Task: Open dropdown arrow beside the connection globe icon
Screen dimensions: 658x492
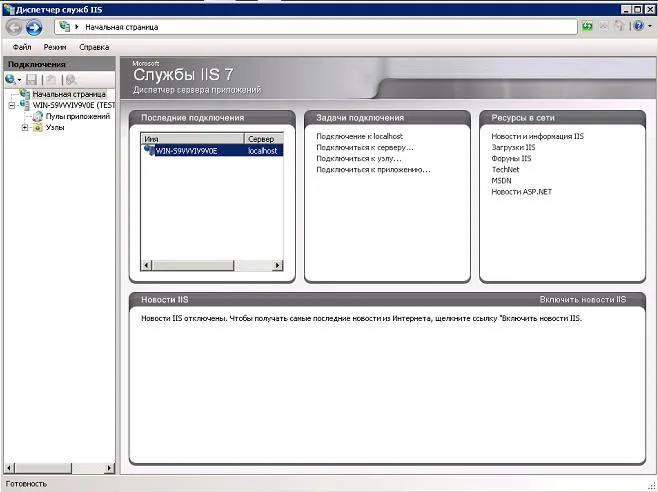Action: tap(19, 80)
